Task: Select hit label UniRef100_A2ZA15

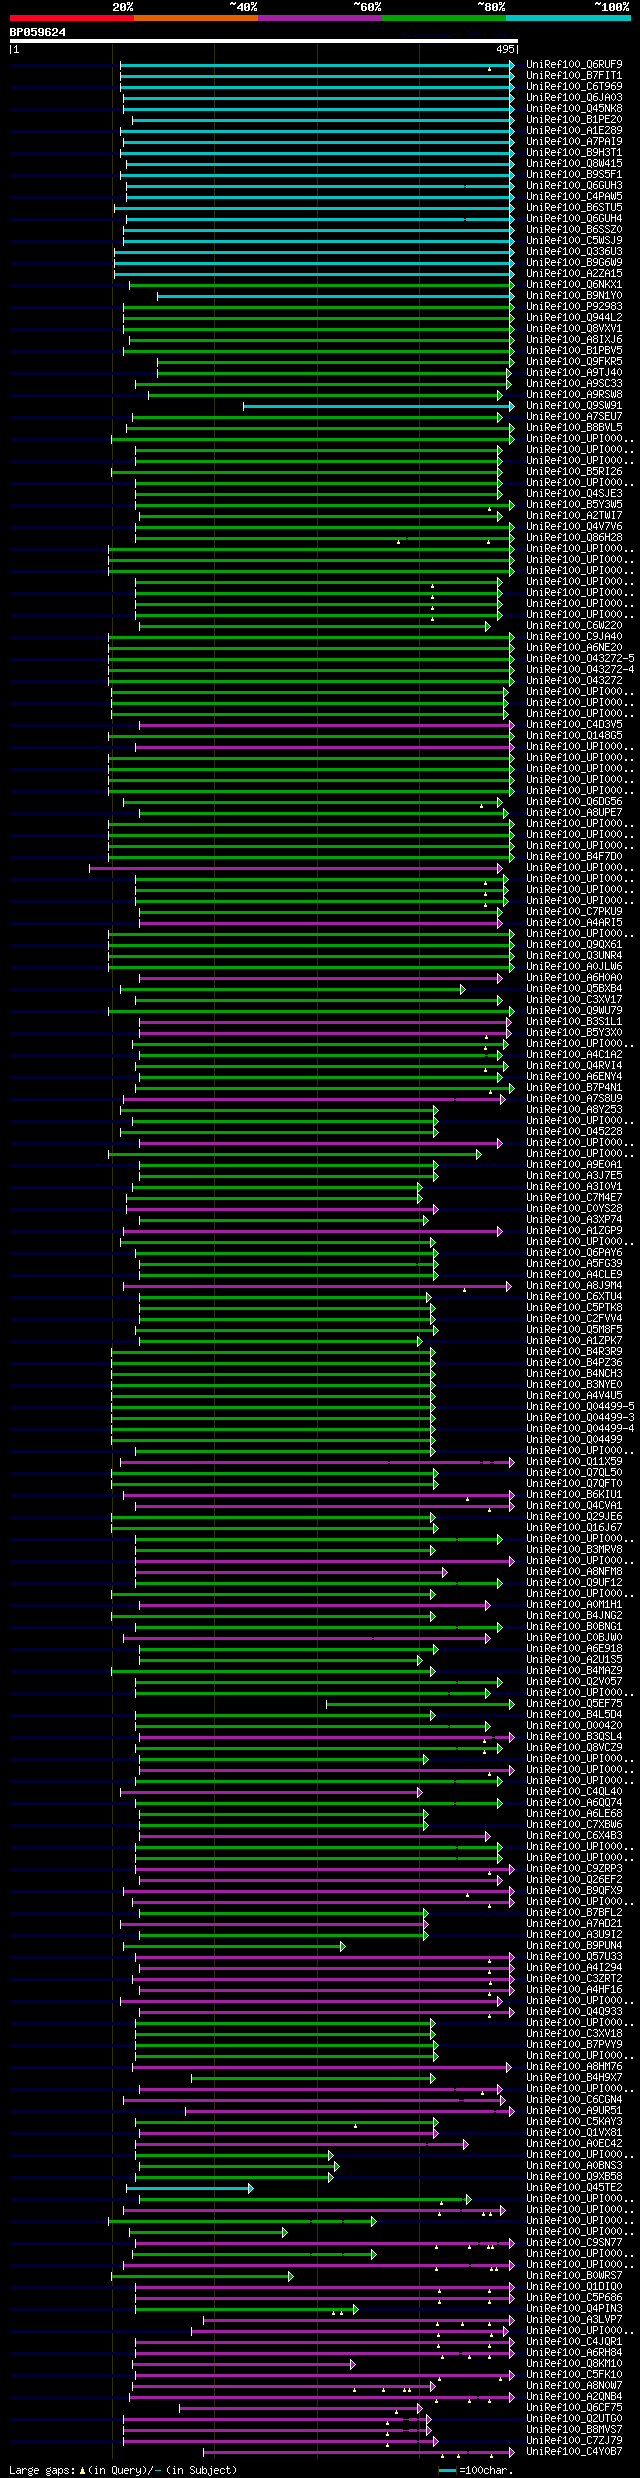Action: [574, 274]
